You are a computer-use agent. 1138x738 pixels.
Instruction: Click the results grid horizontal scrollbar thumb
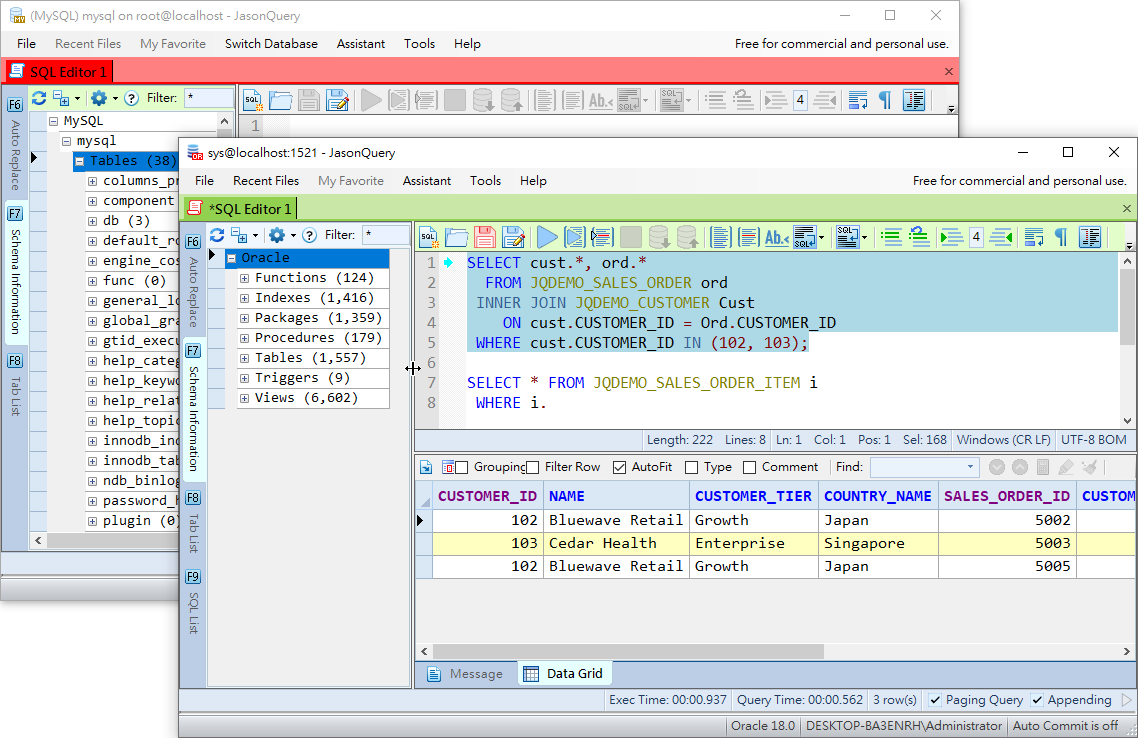pyautogui.click(x=628, y=652)
